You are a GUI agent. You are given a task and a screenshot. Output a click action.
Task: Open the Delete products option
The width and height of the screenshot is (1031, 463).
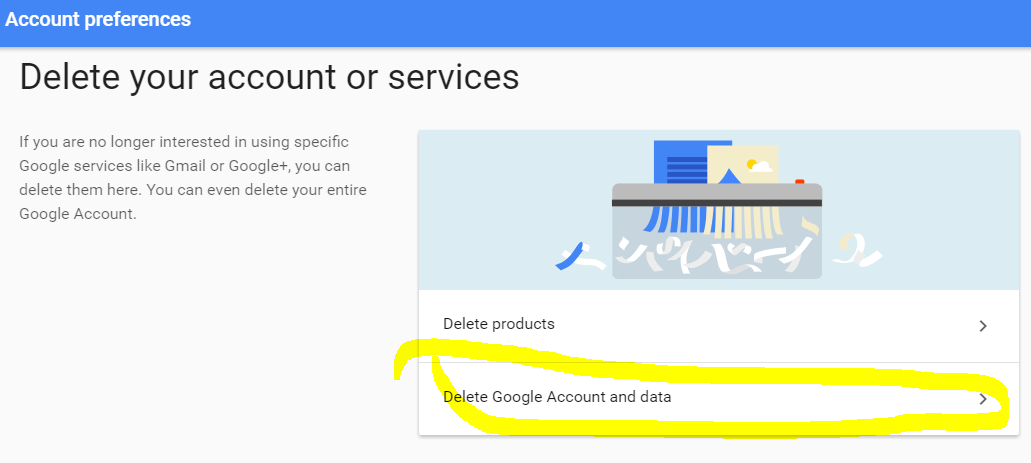719,326
